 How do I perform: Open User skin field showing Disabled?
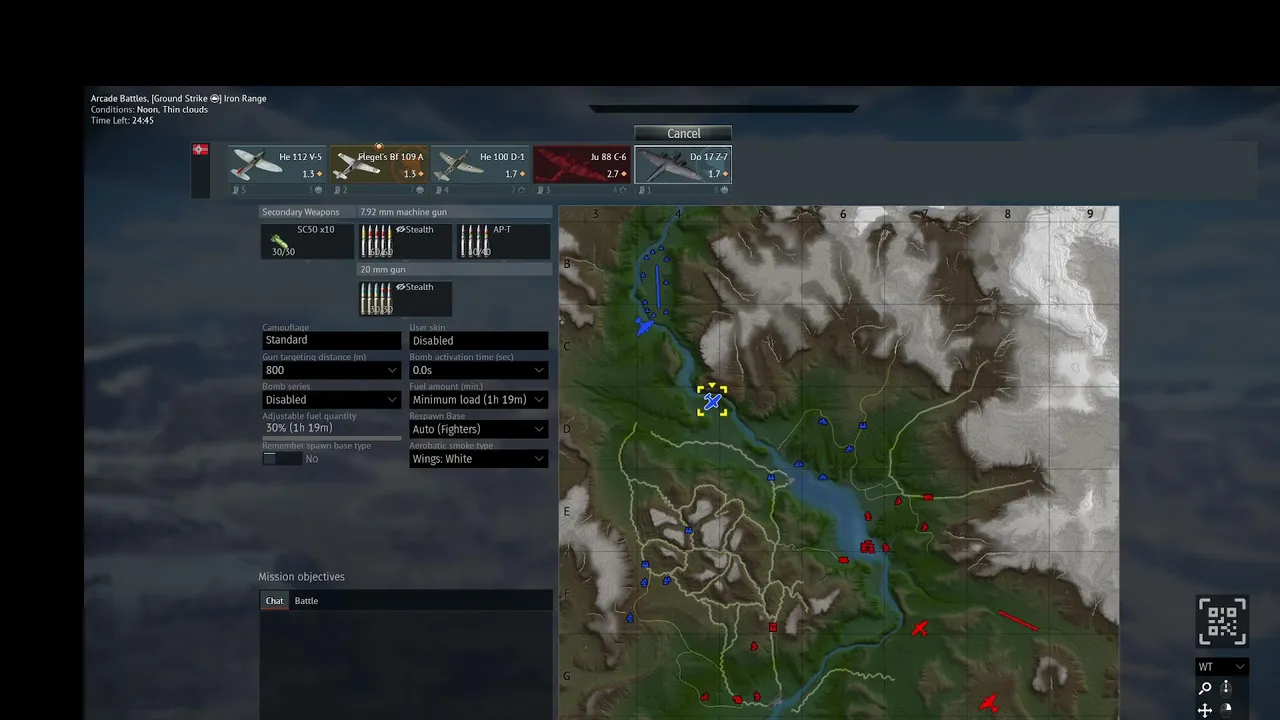click(478, 340)
